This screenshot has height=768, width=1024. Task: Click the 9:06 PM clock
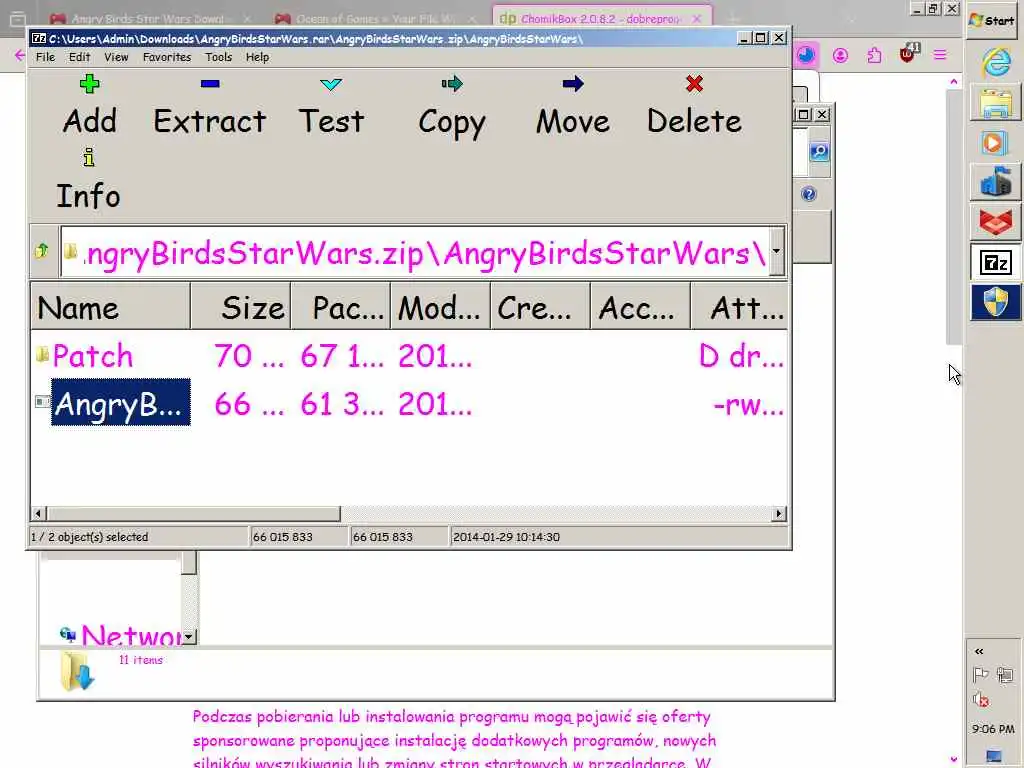click(993, 729)
